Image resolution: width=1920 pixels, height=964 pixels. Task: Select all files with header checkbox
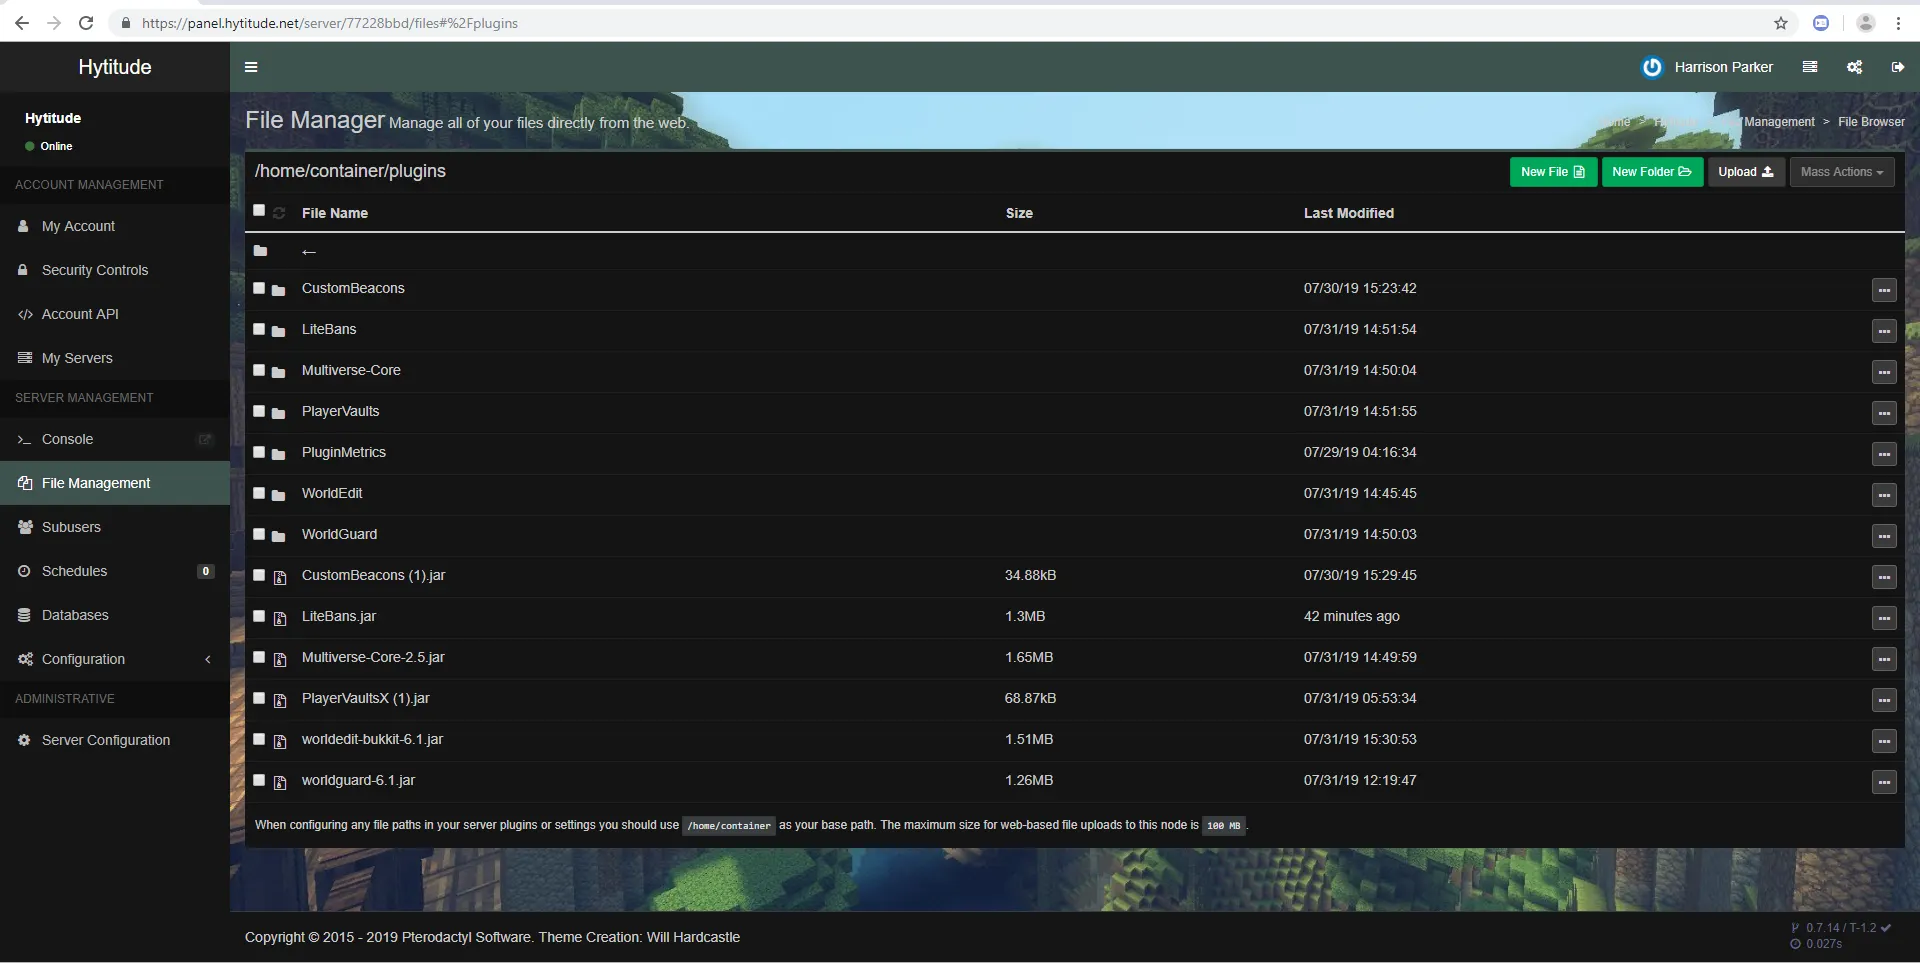point(259,211)
